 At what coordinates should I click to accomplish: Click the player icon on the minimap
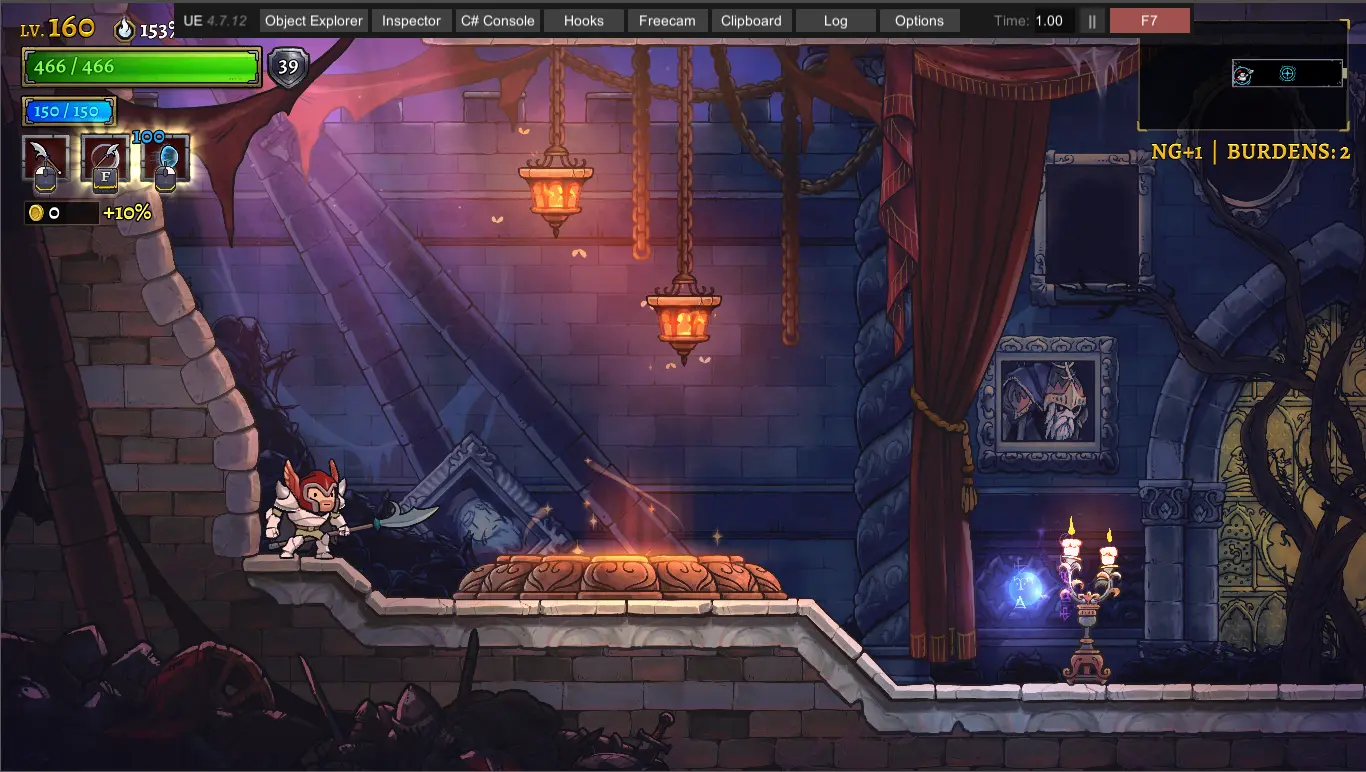(1243, 74)
